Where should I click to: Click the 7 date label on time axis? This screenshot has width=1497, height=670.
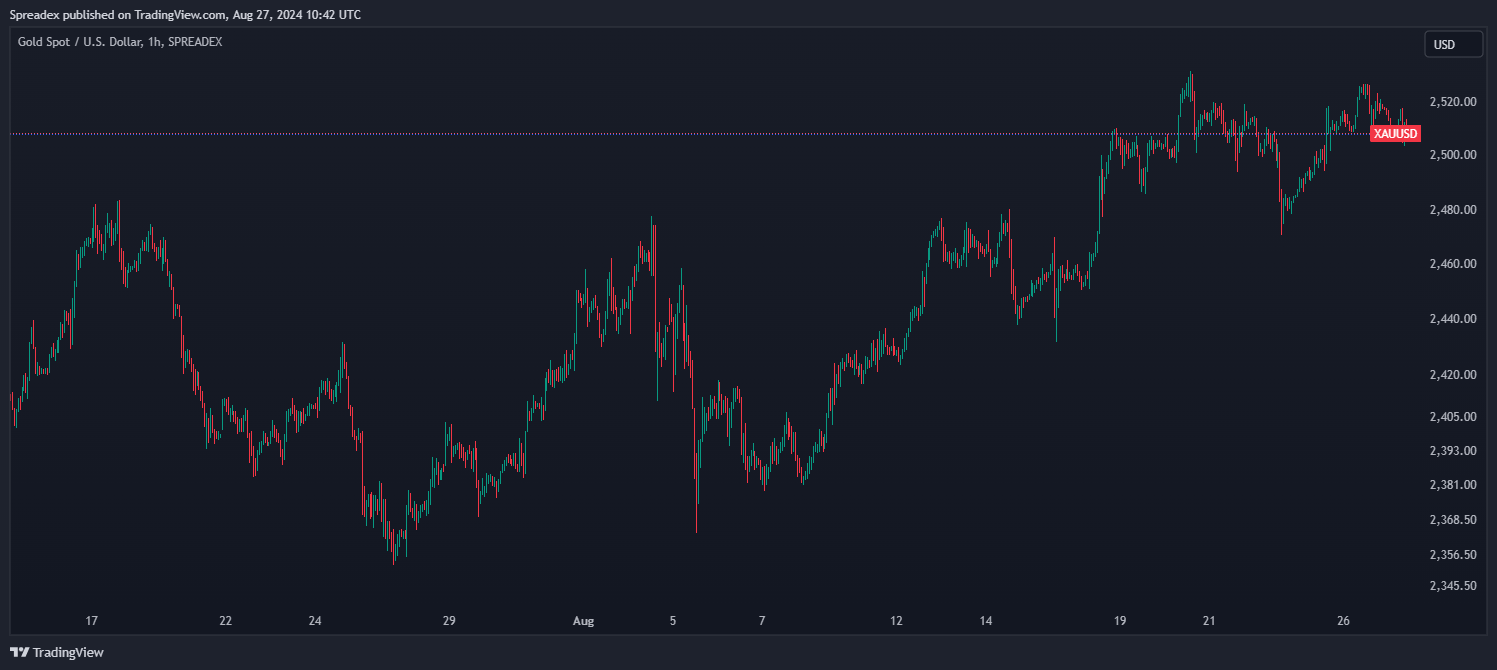pos(762,621)
